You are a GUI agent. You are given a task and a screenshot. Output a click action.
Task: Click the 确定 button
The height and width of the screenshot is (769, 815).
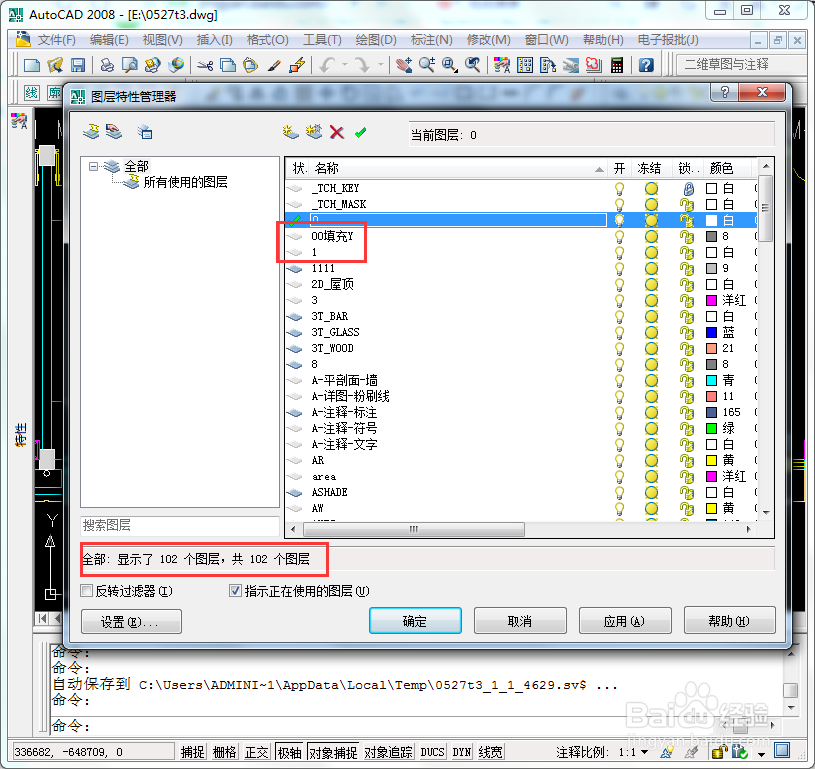pos(414,620)
